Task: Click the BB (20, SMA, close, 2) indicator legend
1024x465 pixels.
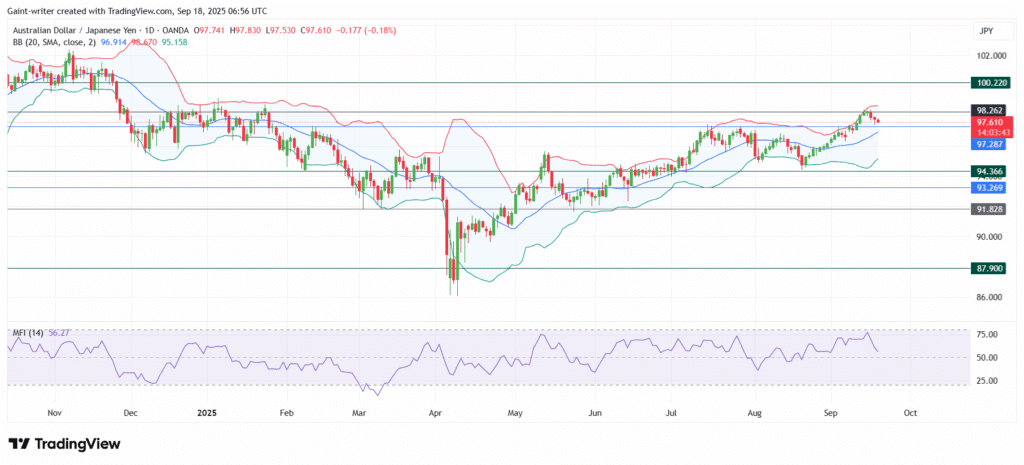Action: (x=54, y=40)
